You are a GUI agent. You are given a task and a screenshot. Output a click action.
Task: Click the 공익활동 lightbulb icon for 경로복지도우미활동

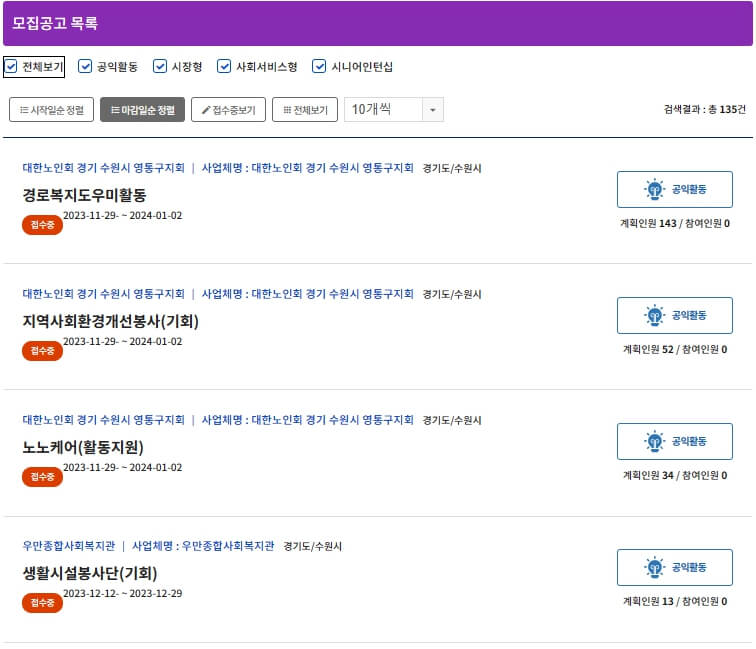click(654, 189)
